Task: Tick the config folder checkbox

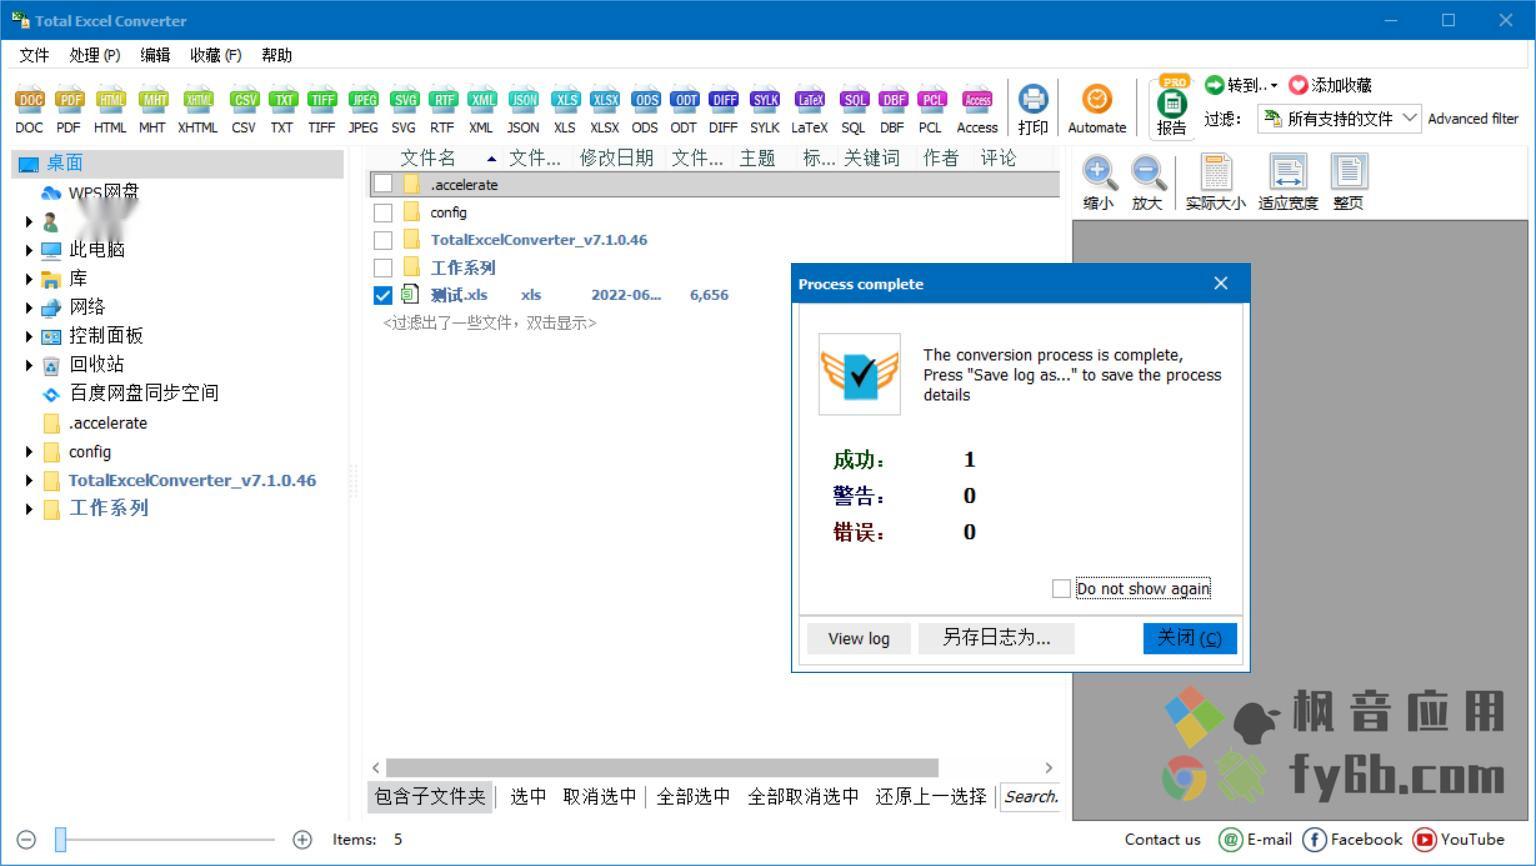Action: click(x=383, y=212)
